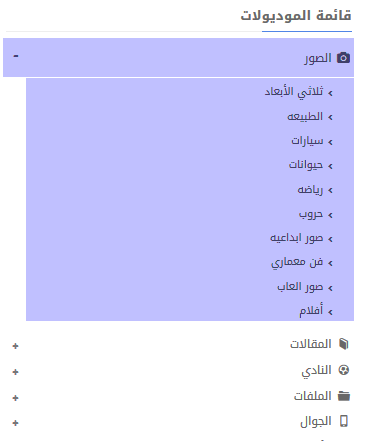Open the ثلاثي الأبعاد subcategory
This screenshot has height=441, width=371.
294,92
